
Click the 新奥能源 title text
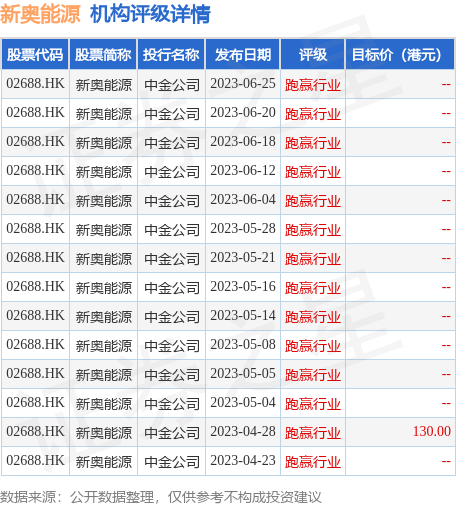(x=40, y=14)
